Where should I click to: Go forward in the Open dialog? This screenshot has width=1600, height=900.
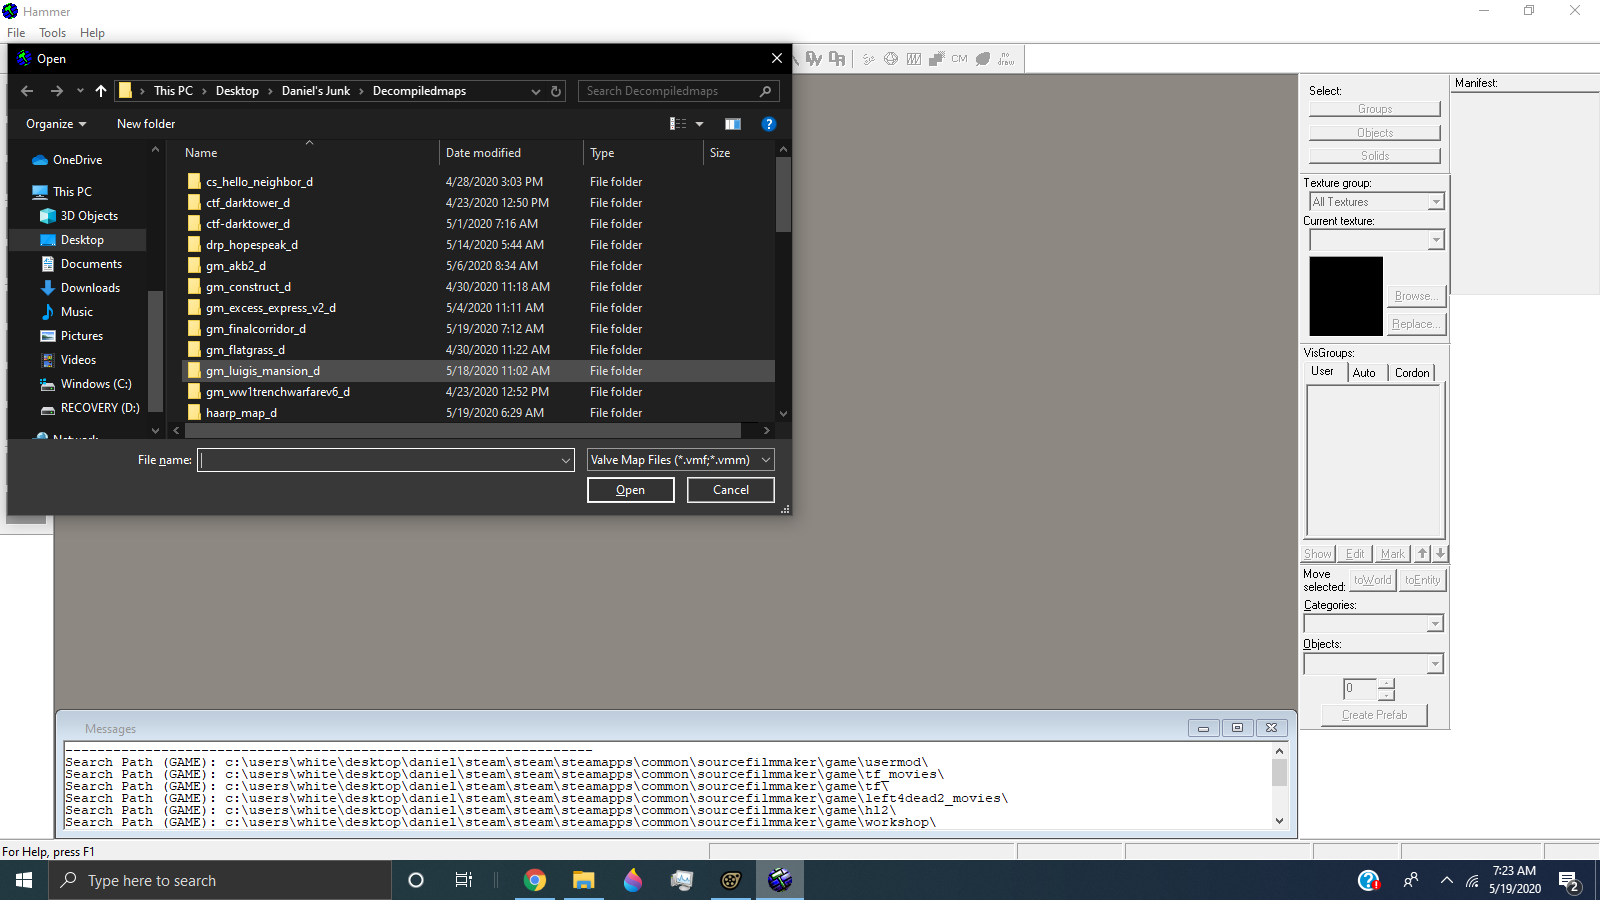click(57, 91)
